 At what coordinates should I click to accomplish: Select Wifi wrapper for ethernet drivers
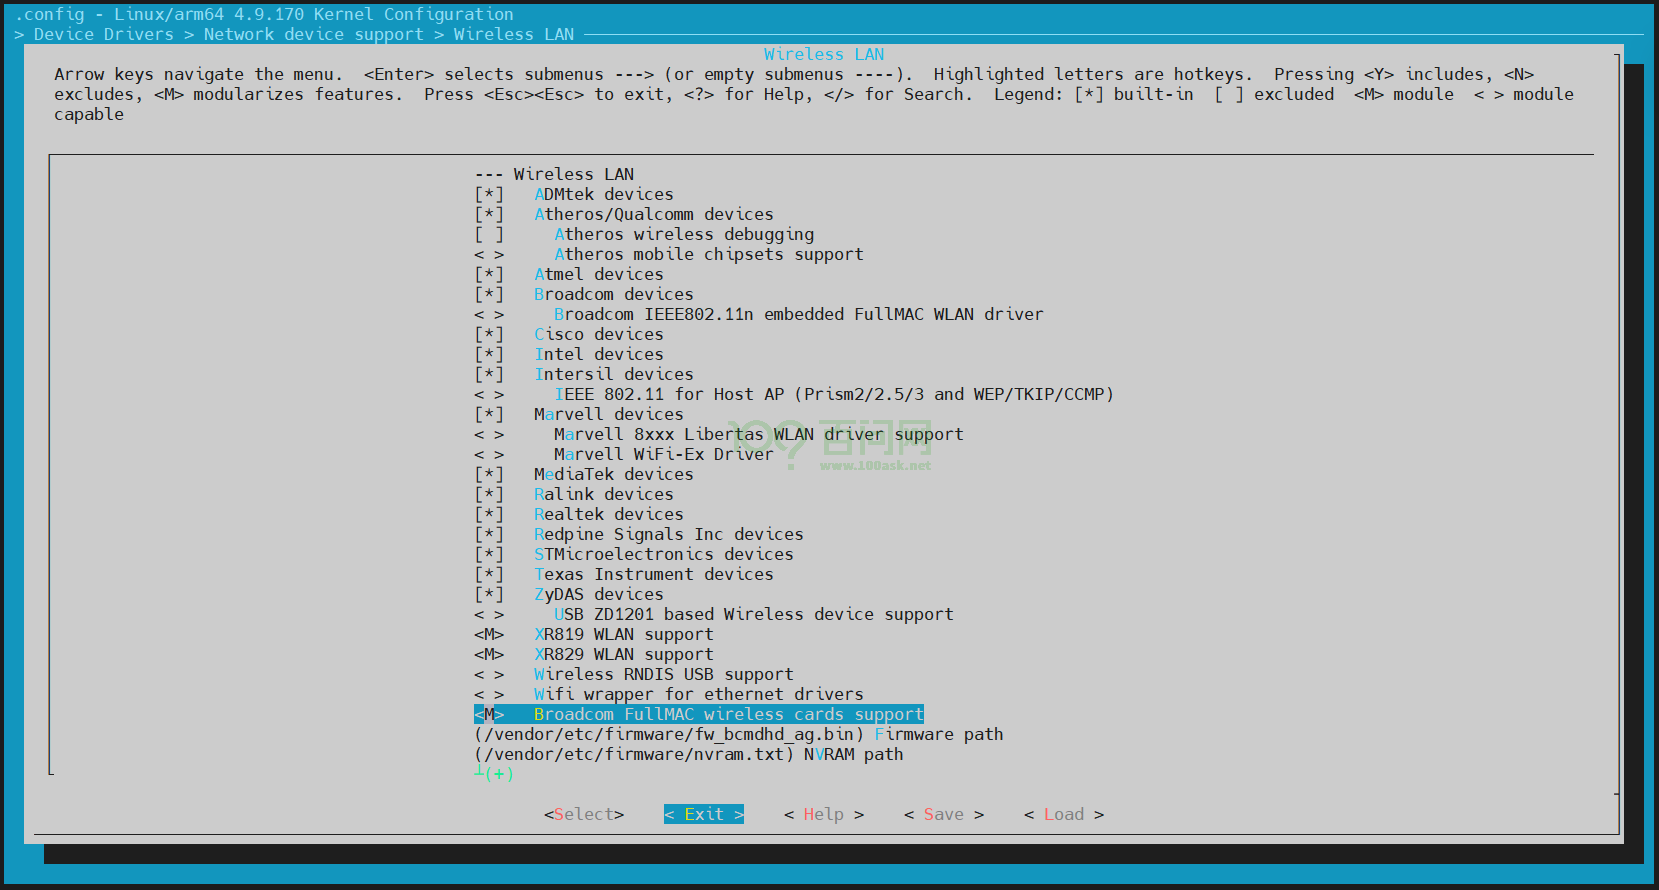(698, 694)
